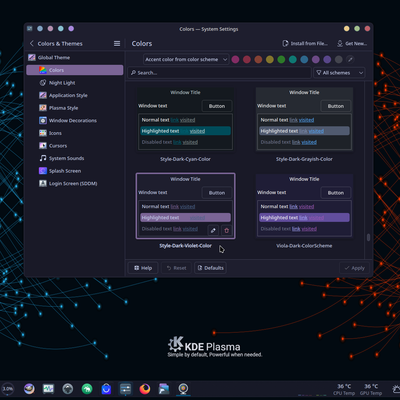Choose the gray accent color
This screenshot has width=400, height=400.
(339, 59)
